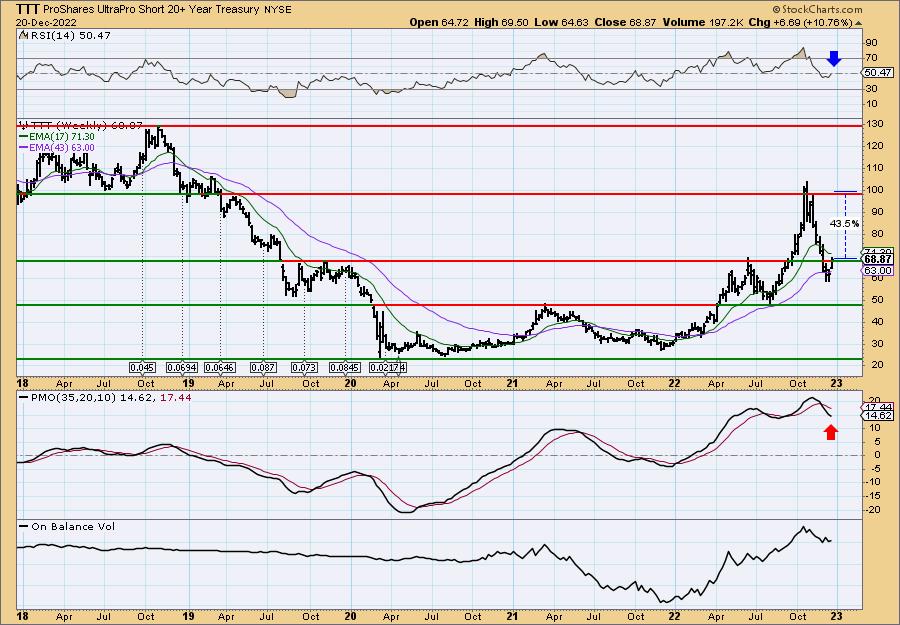Click the -20 PMO axis label
The height and width of the screenshot is (625, 900).
click(x=872, y=510)
